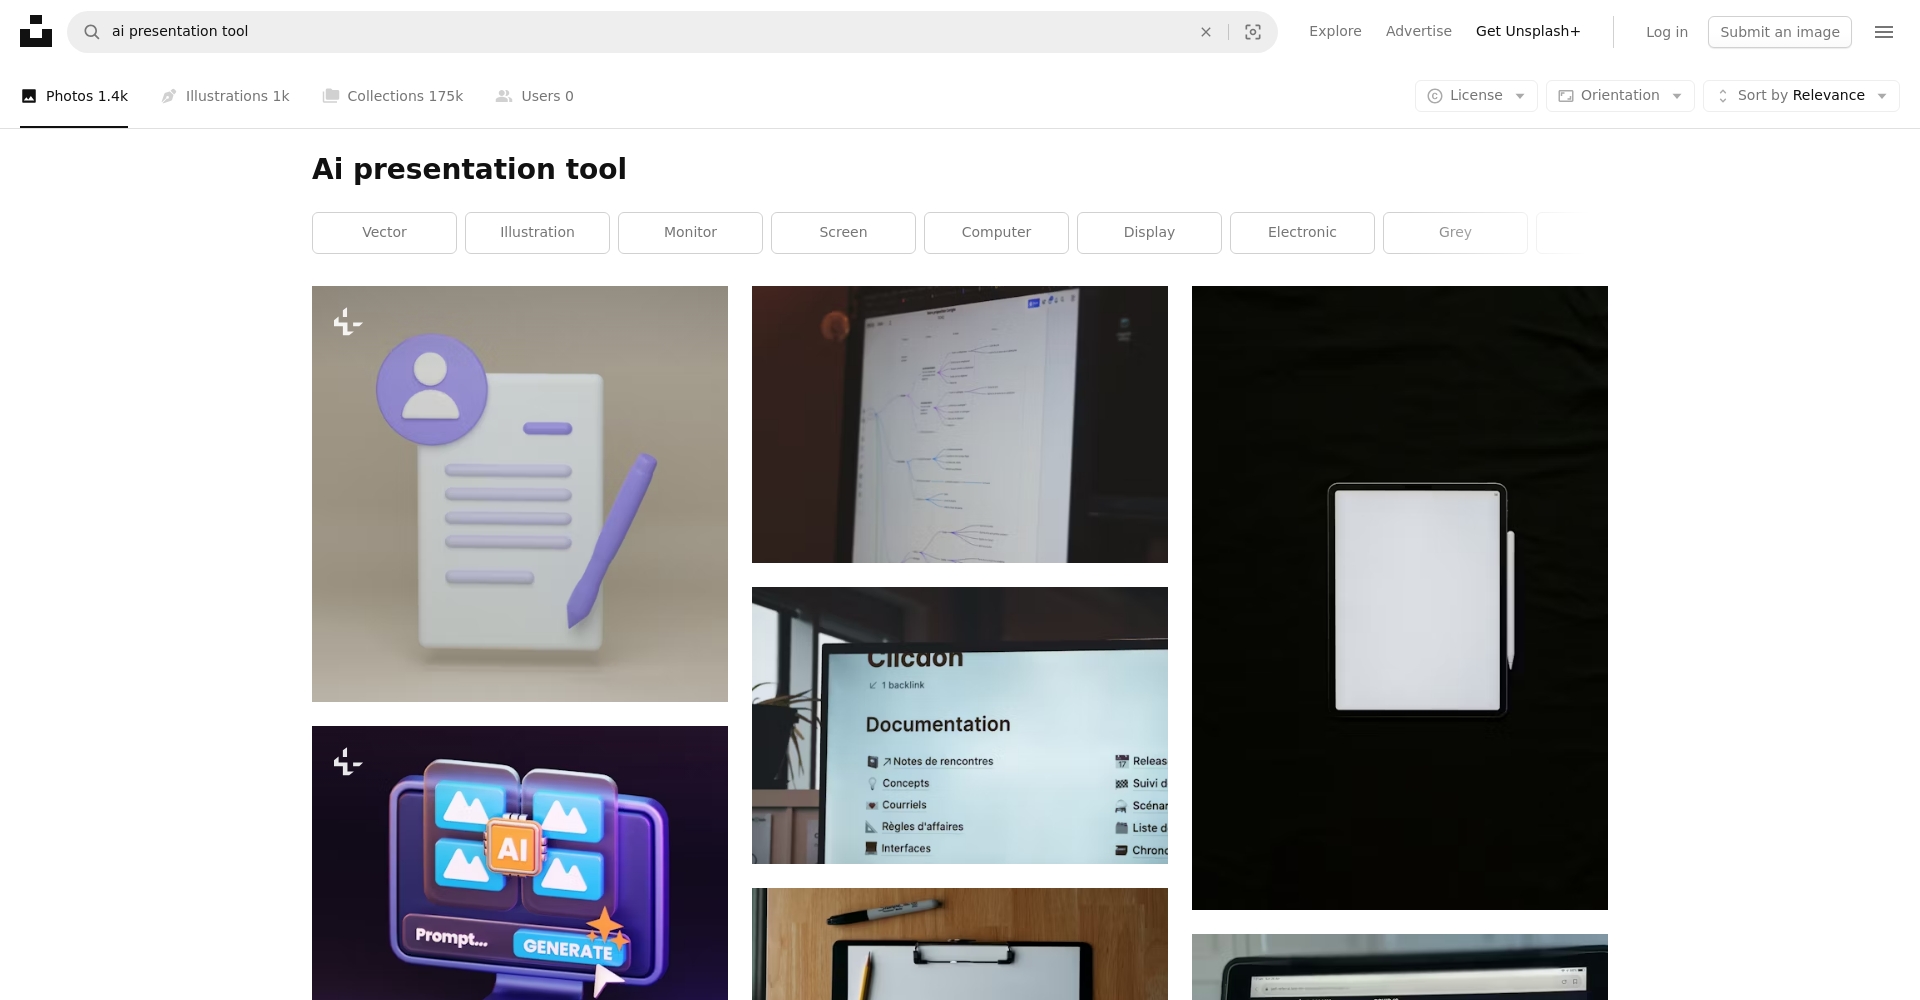
Task: Select the Computer tag chip
Action: point(996,233)
